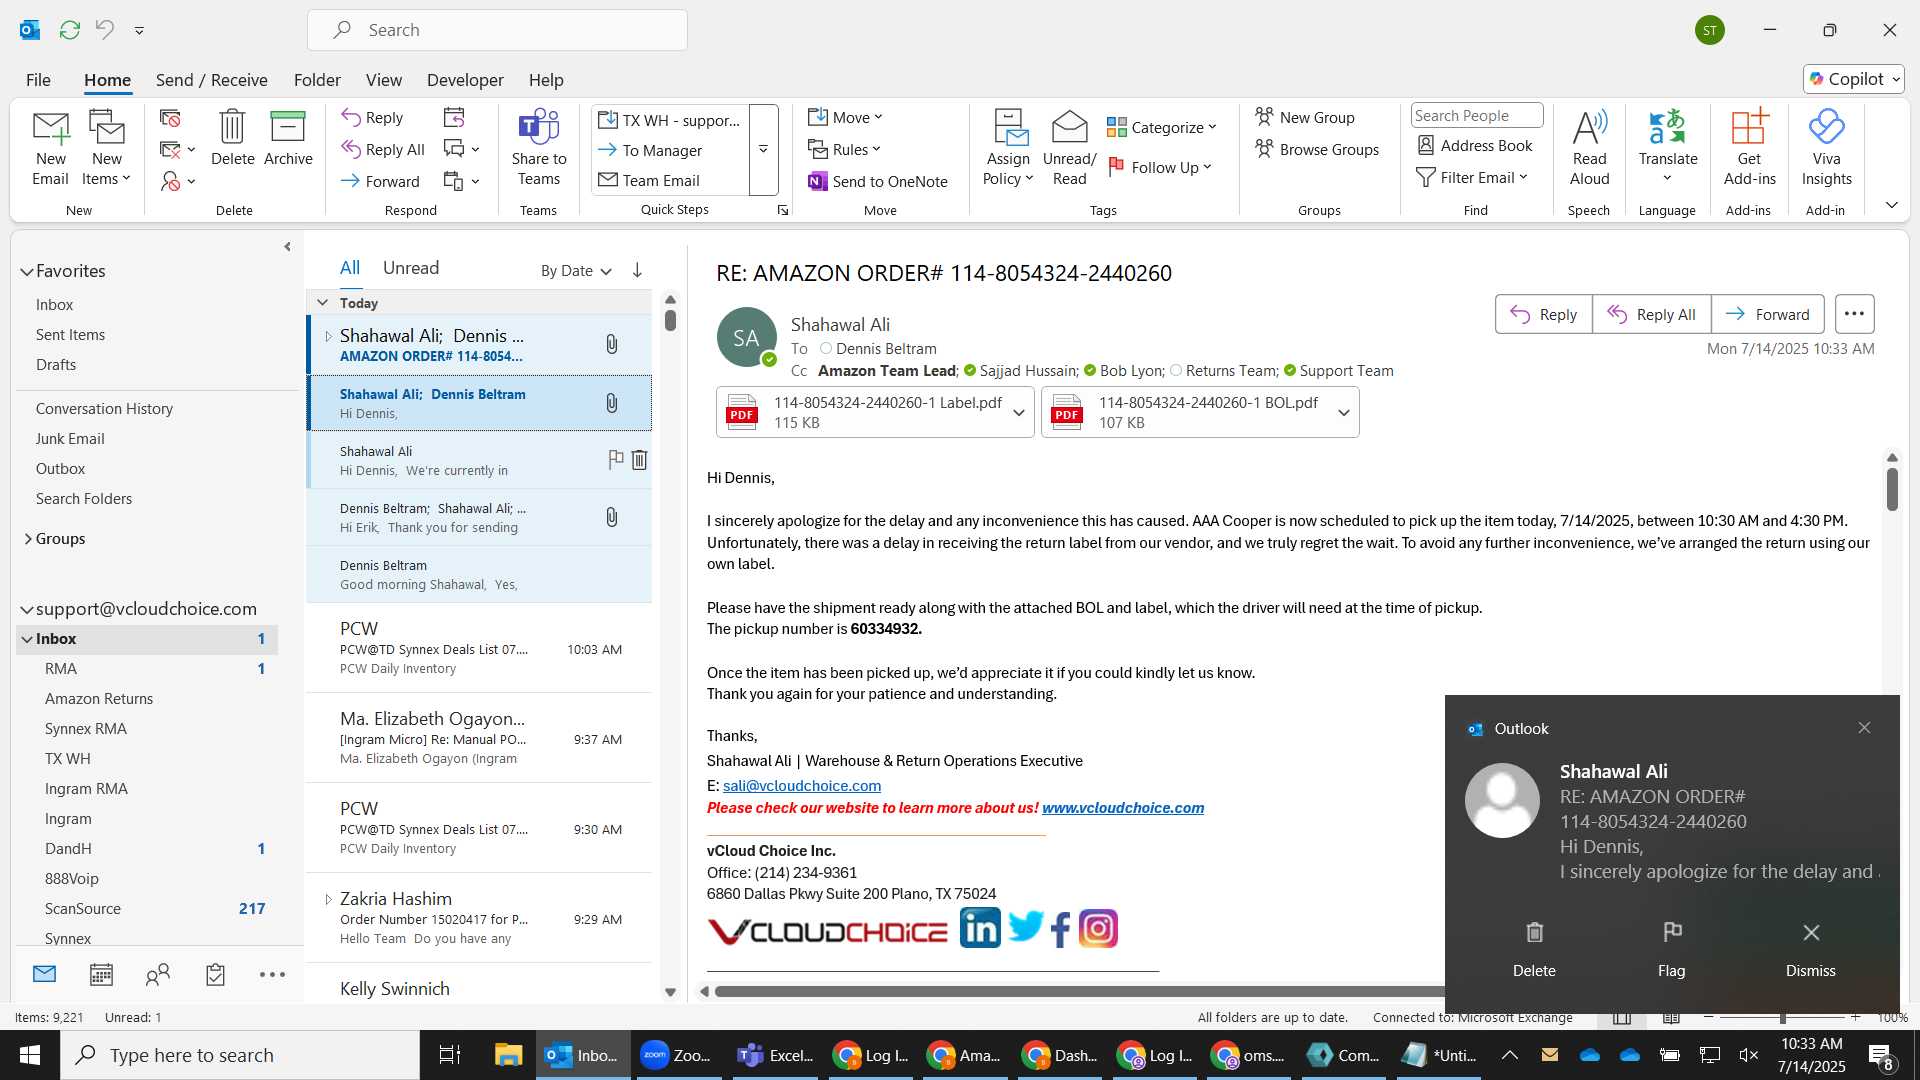Open Viva Insights add-in
Viewport: 1920px width, 1080px height.
click(1826, 148)
